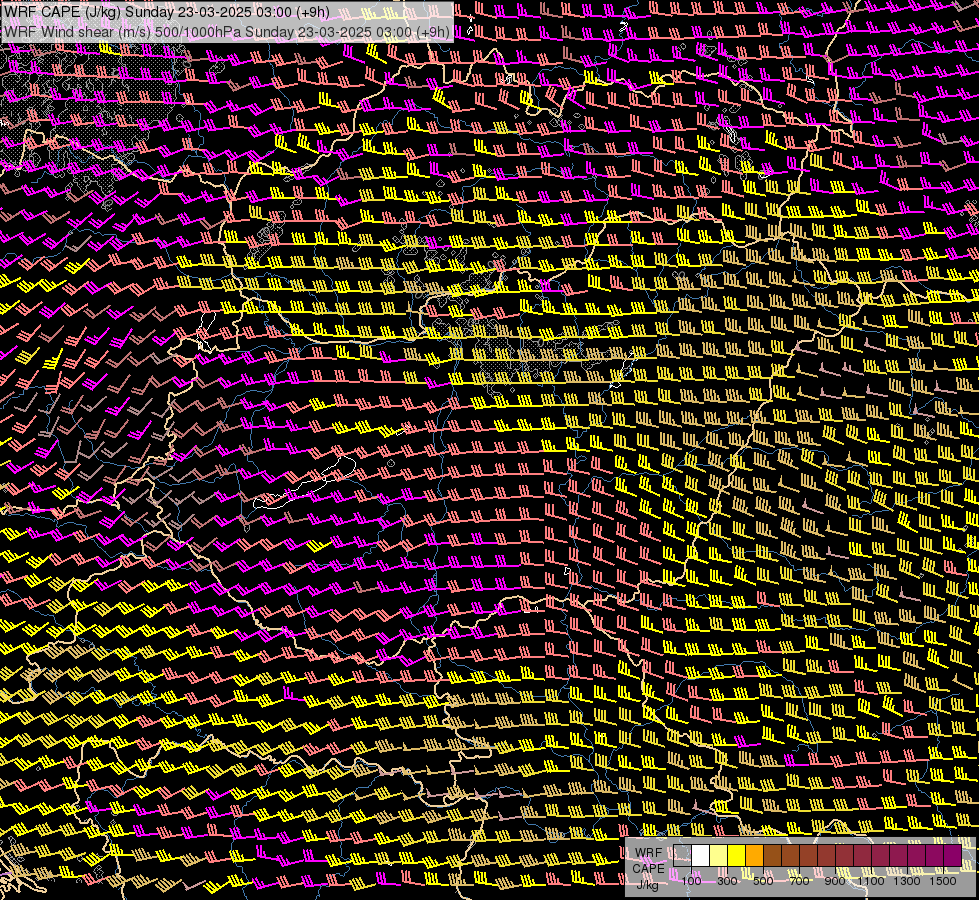This screenshot has width=979, height=900.
Task: Click the legend value 1500
Action: pos(943,881)
